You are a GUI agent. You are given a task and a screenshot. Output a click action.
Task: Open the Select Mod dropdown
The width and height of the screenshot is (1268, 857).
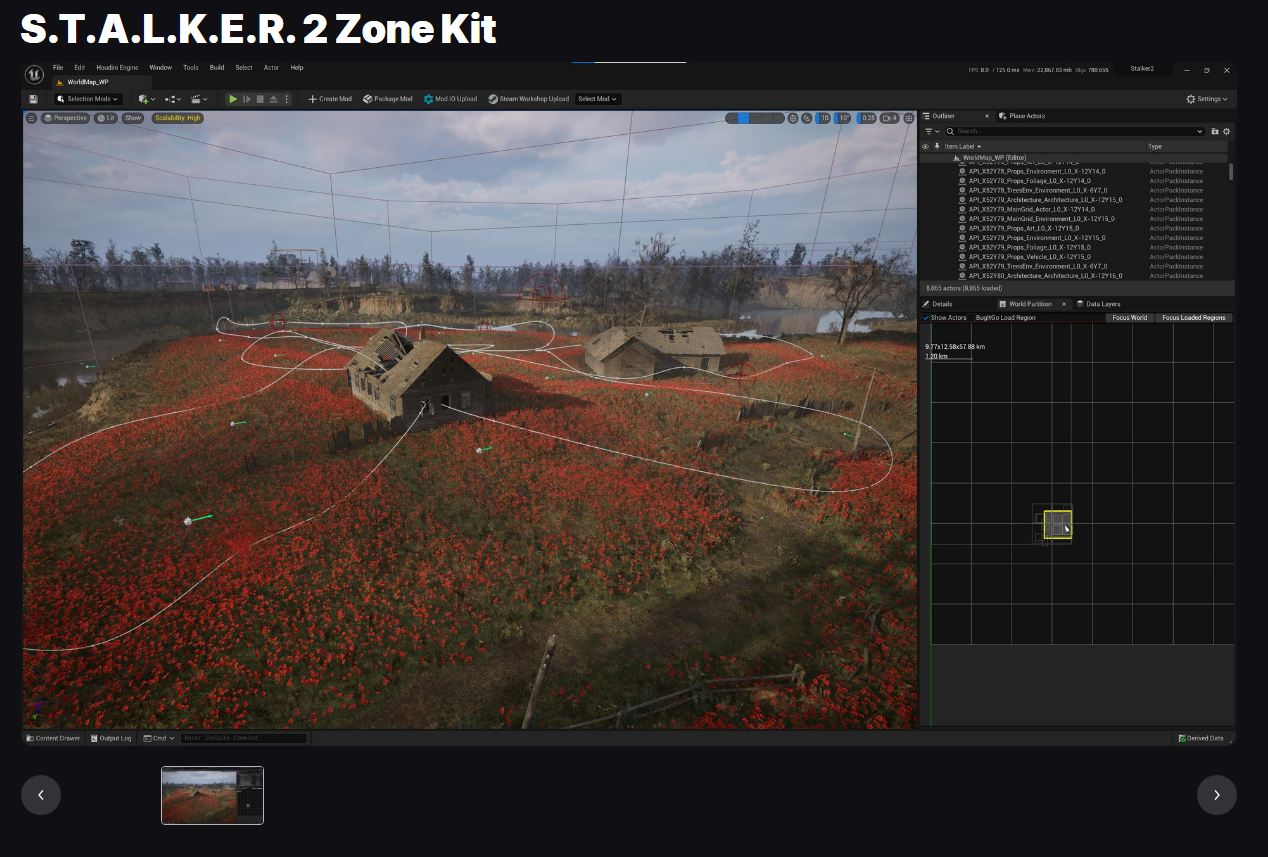point(598,99)
